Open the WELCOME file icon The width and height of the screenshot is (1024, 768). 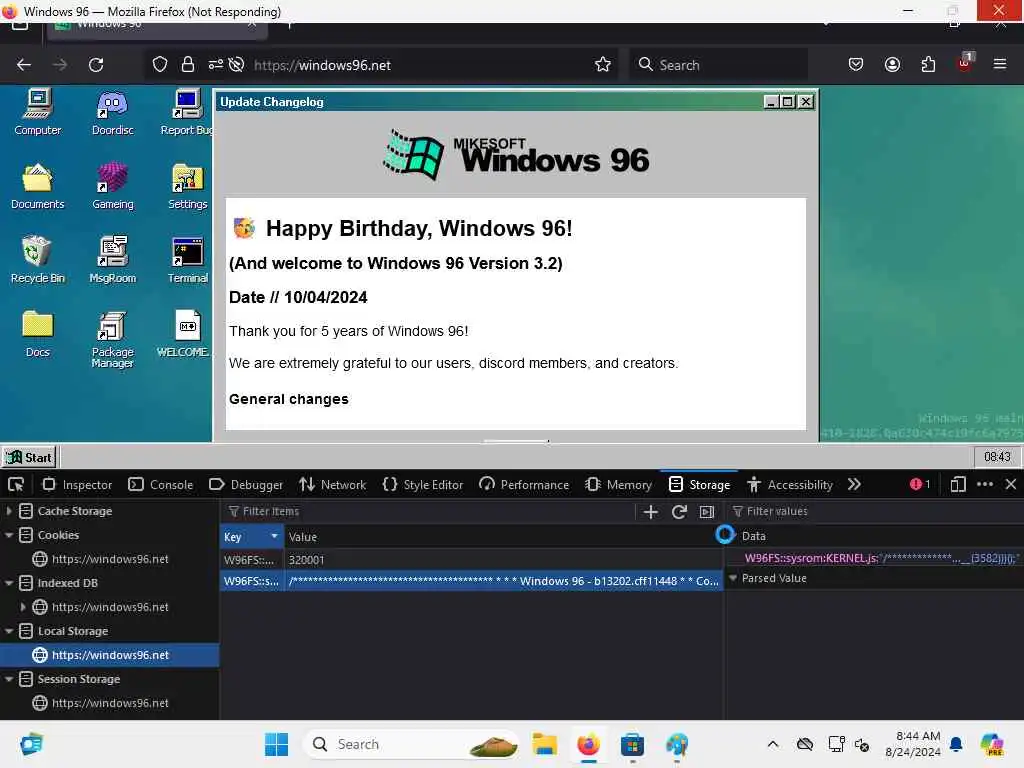184,334
